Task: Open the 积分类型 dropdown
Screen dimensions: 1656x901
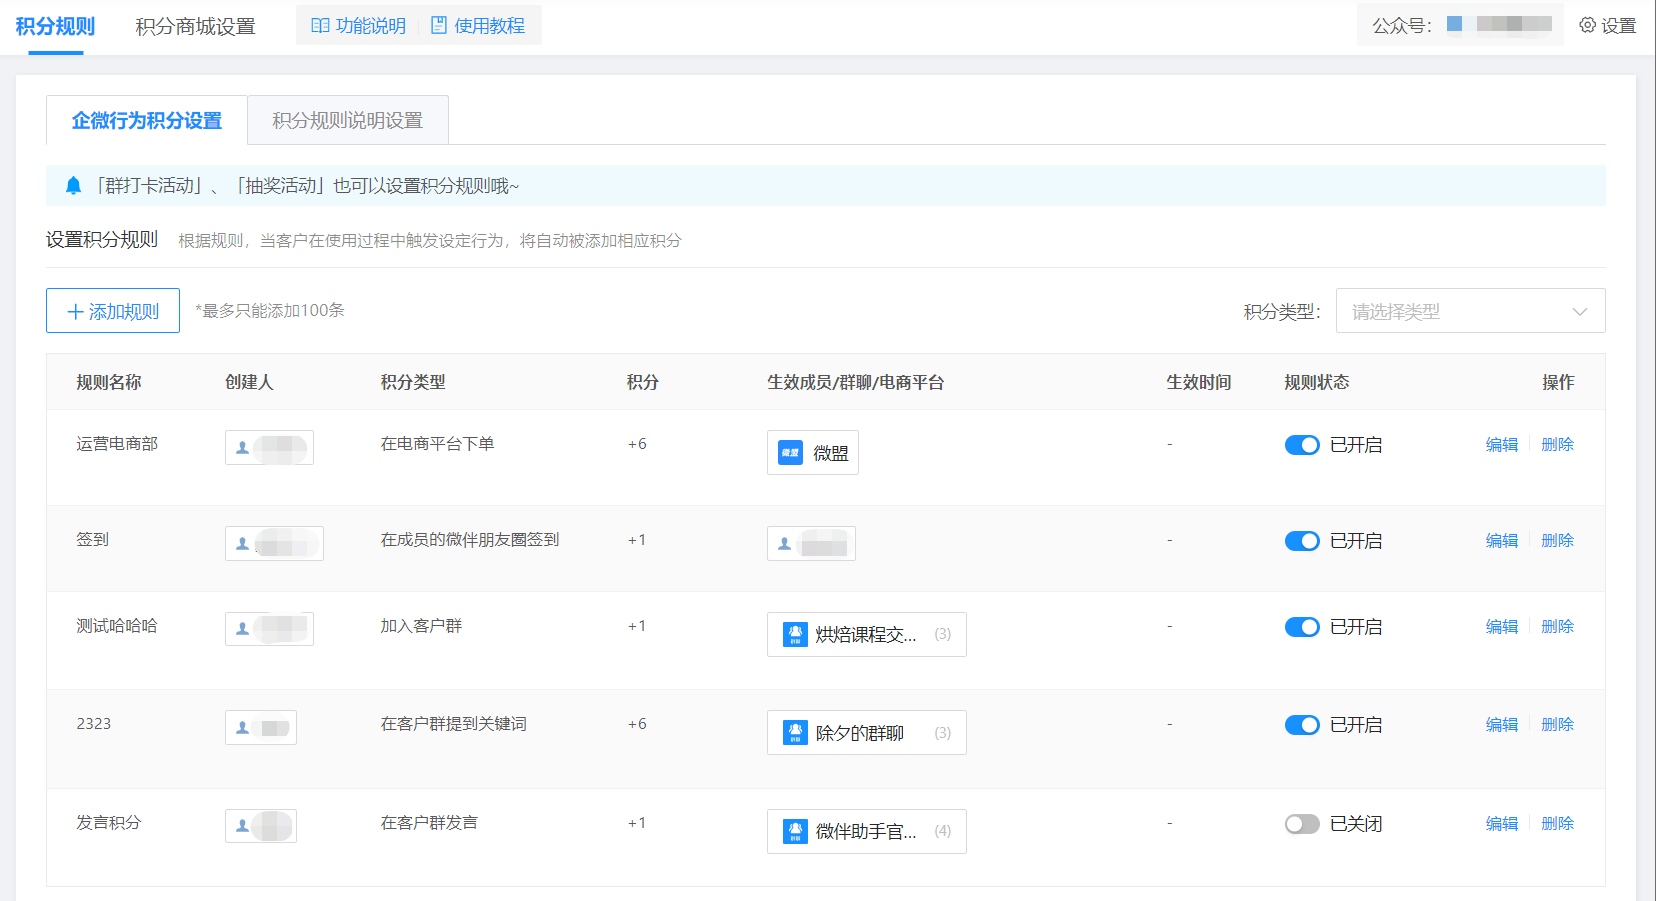Action: coord(1470,311)
